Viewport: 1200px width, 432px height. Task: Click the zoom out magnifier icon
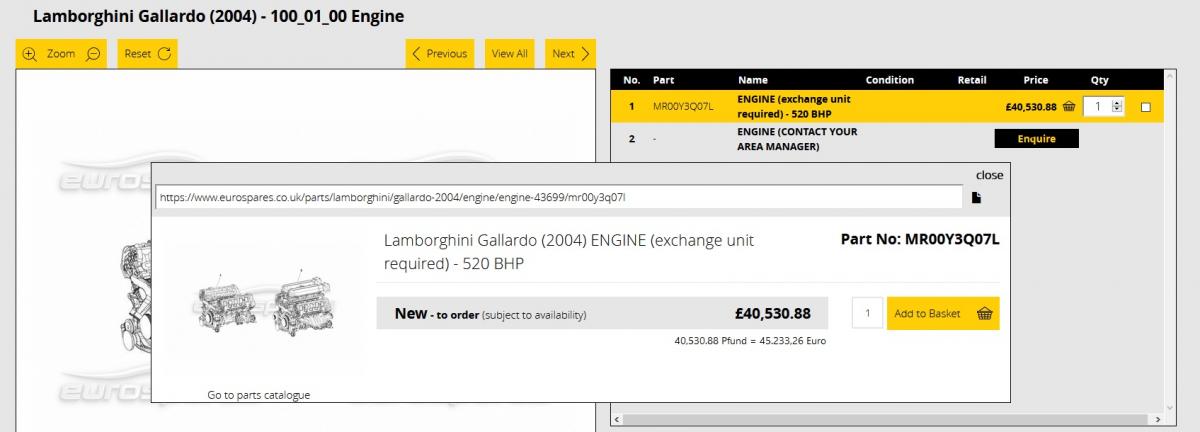click(93, 54)
